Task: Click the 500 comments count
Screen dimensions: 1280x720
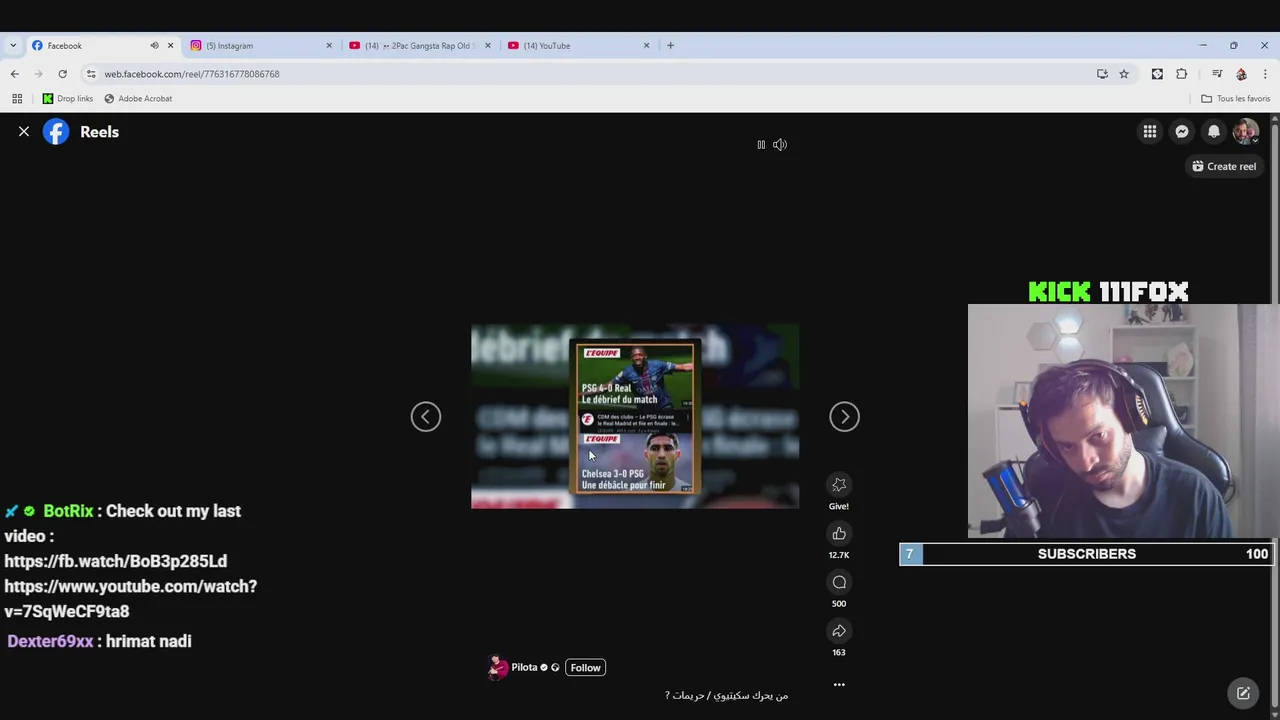Action: point(839,604)
